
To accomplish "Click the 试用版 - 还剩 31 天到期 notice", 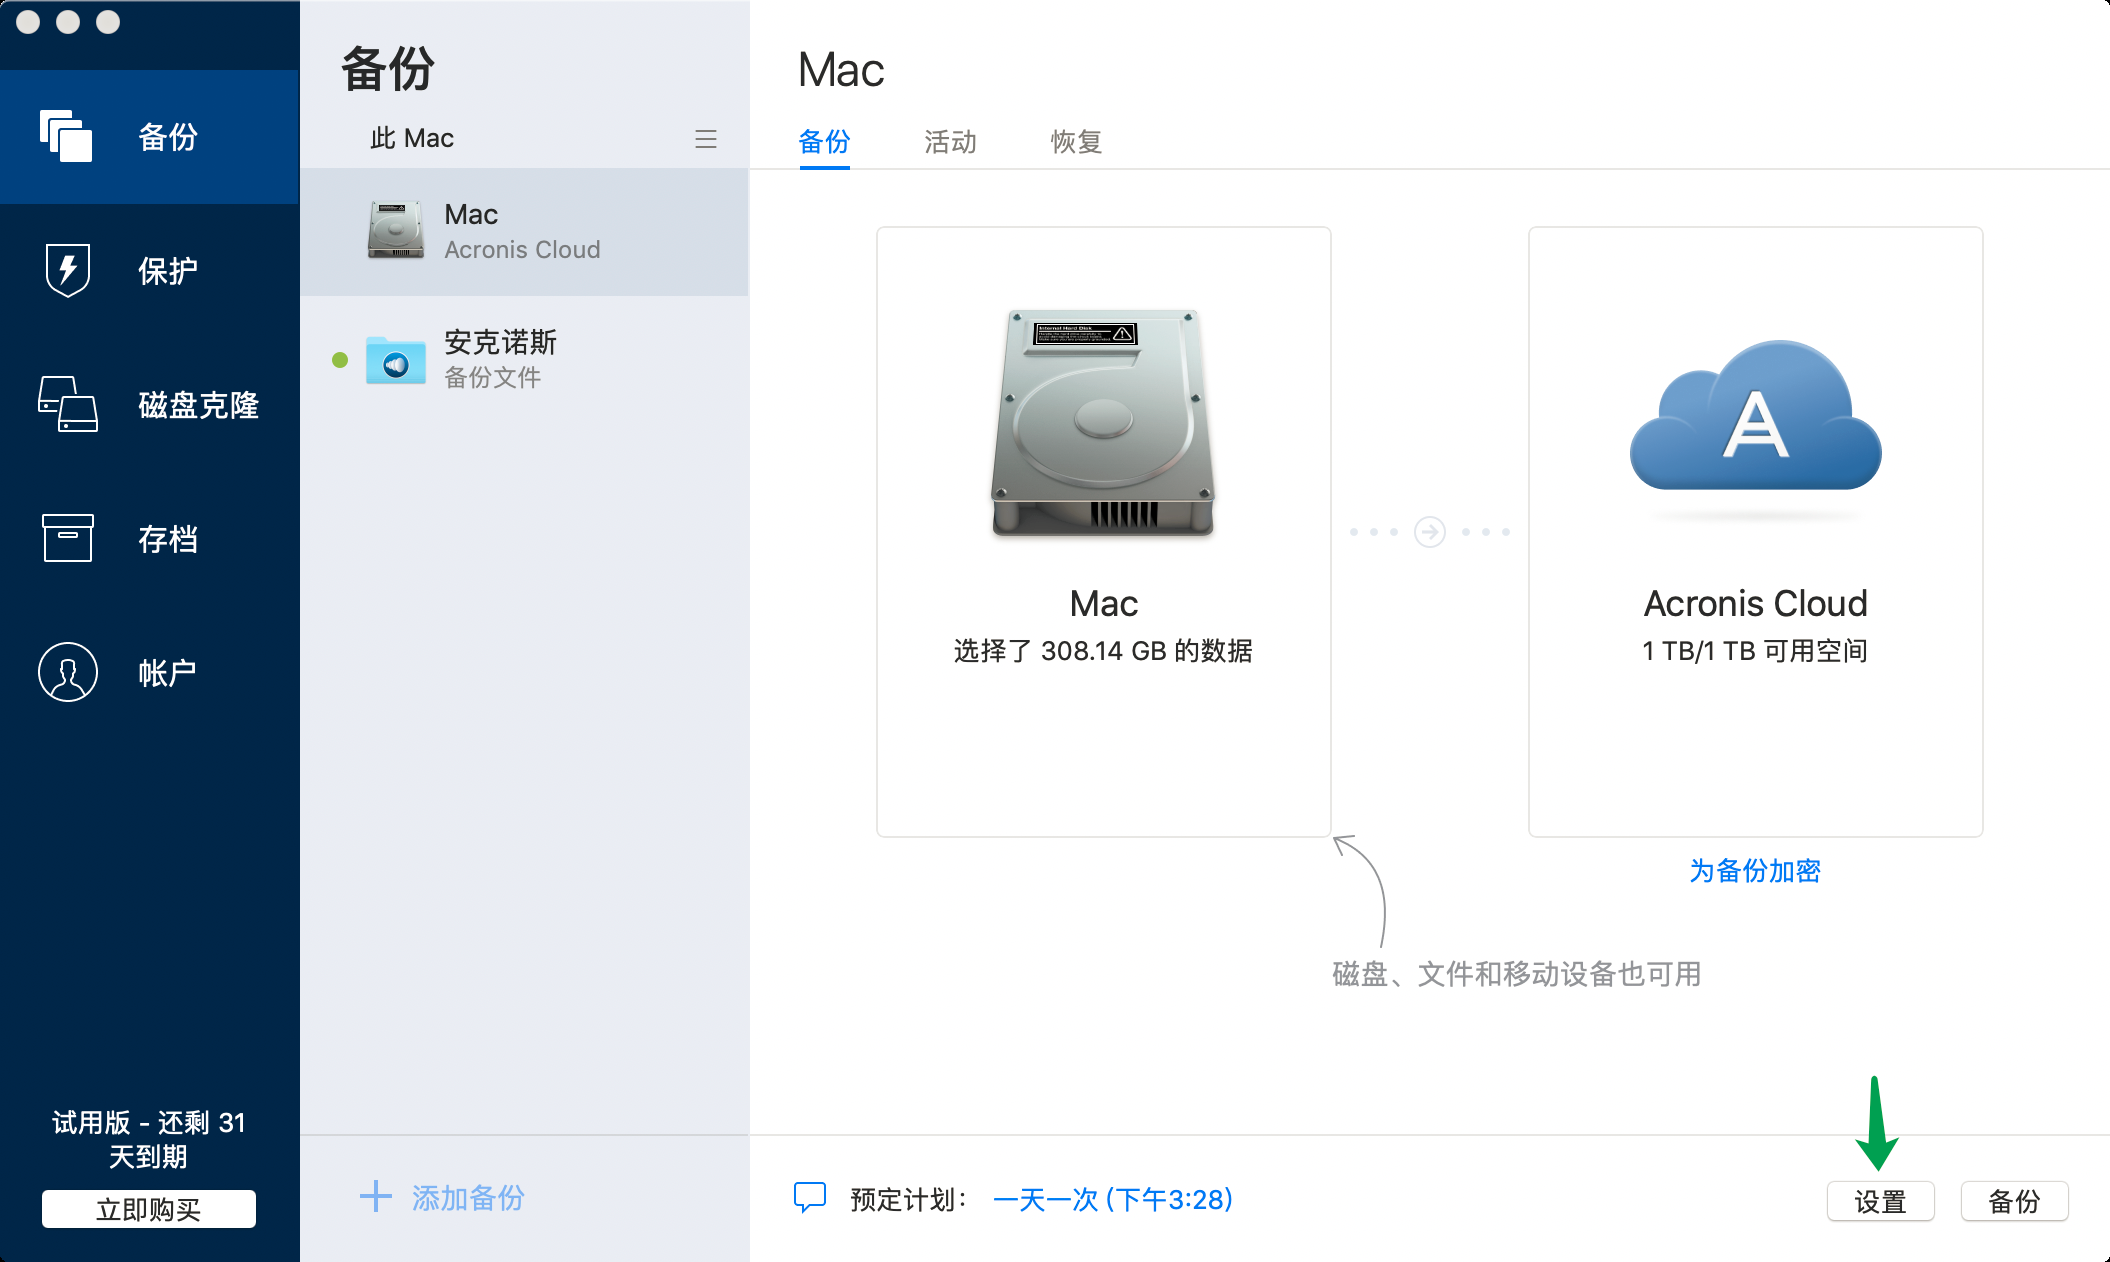I will (148, 1139).
